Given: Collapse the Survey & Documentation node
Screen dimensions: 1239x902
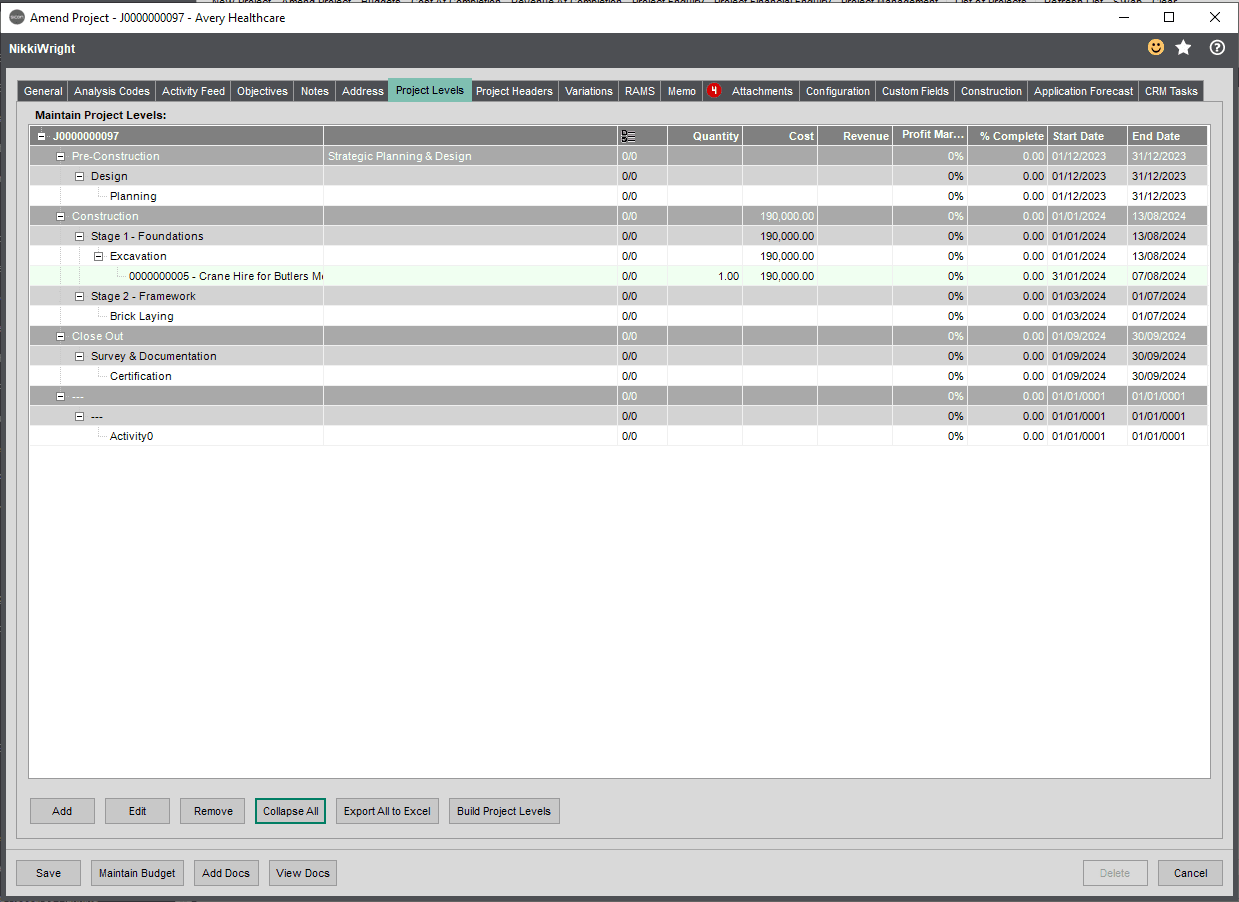Looking at the screenshot, I should (80, 356).
